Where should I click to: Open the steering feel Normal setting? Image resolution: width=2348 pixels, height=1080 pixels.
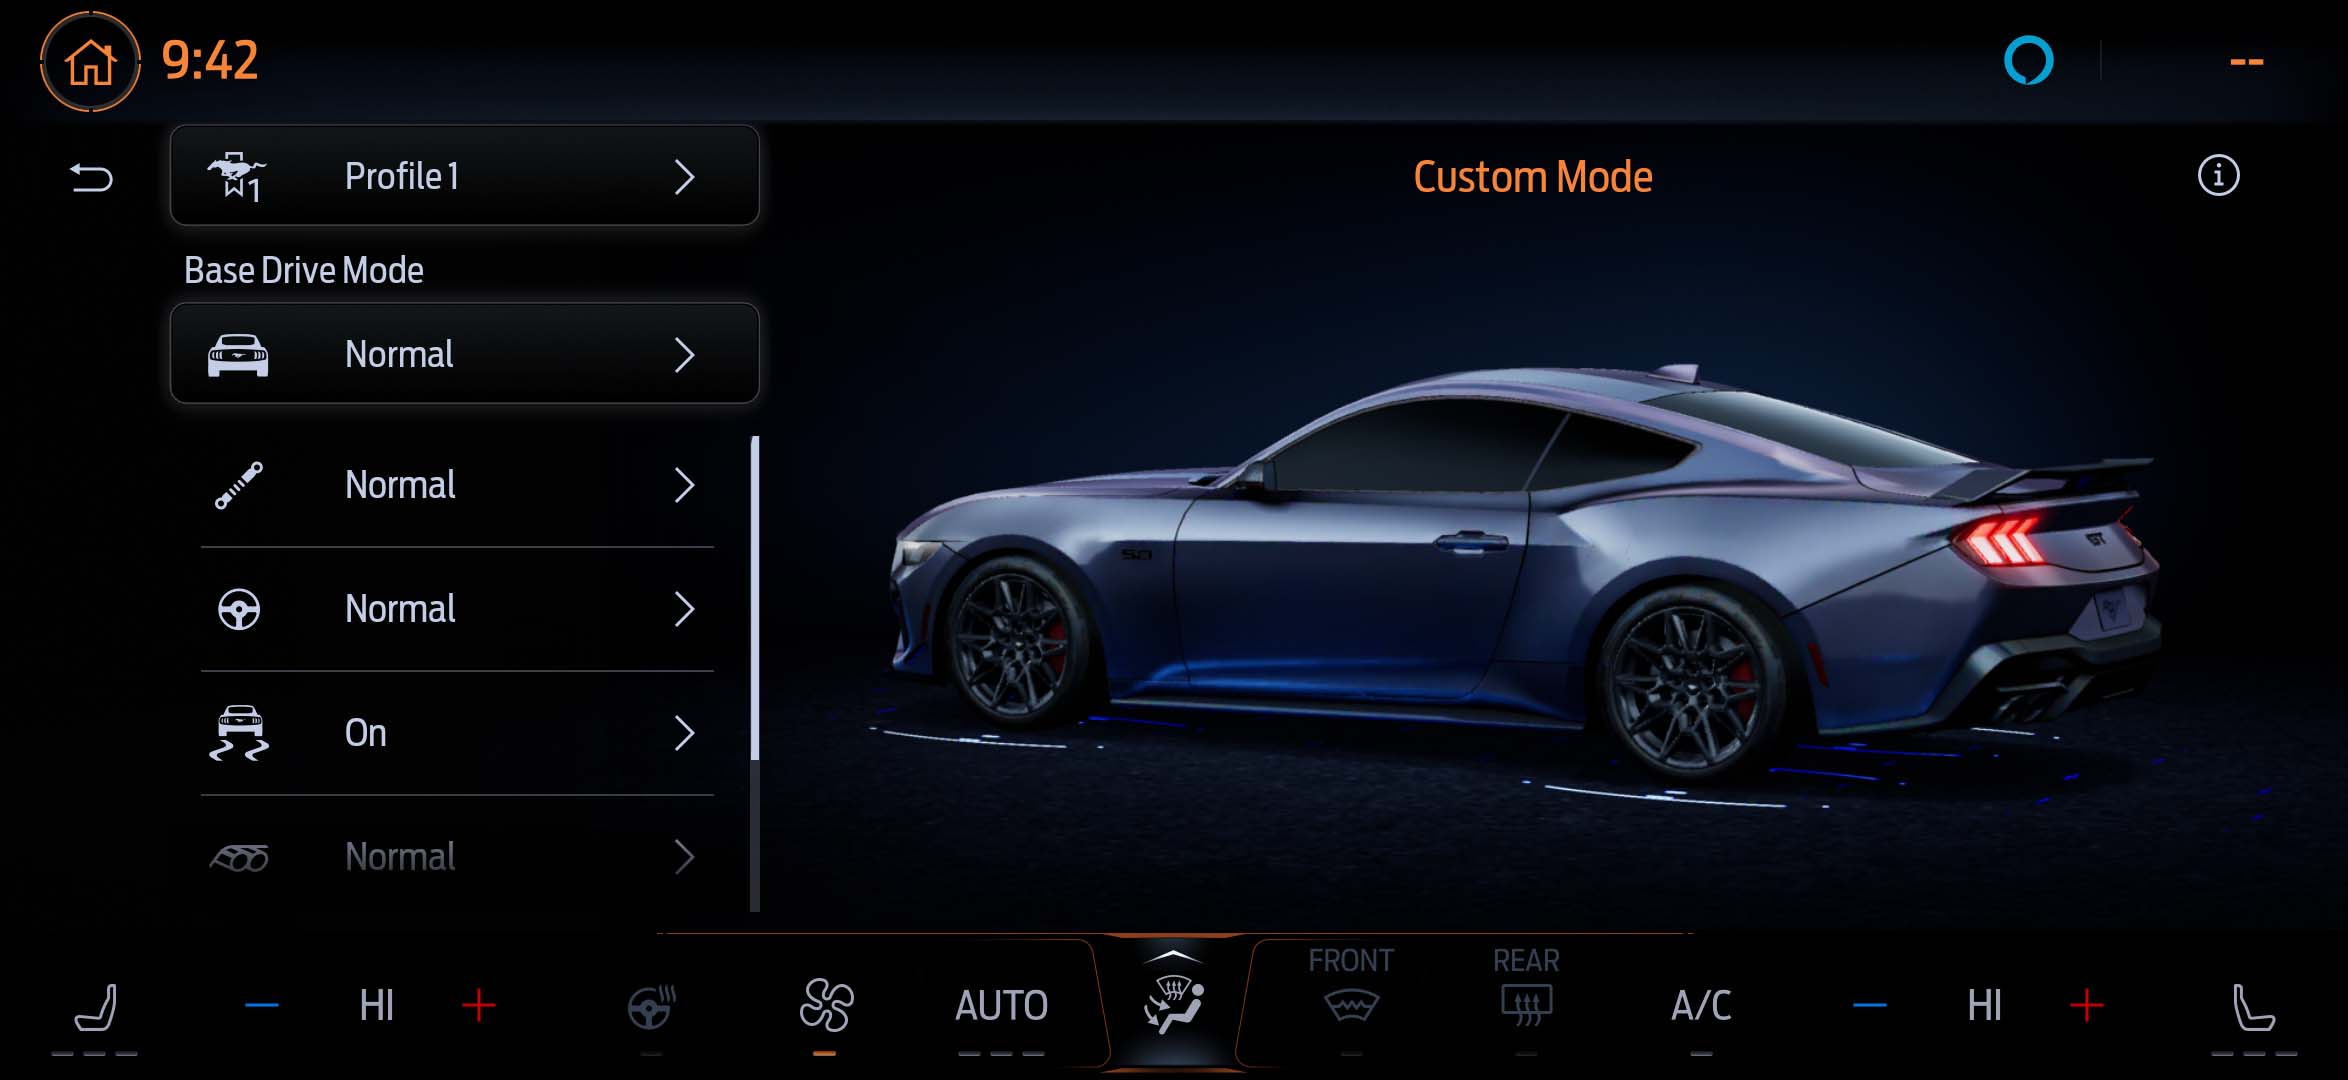457,609
